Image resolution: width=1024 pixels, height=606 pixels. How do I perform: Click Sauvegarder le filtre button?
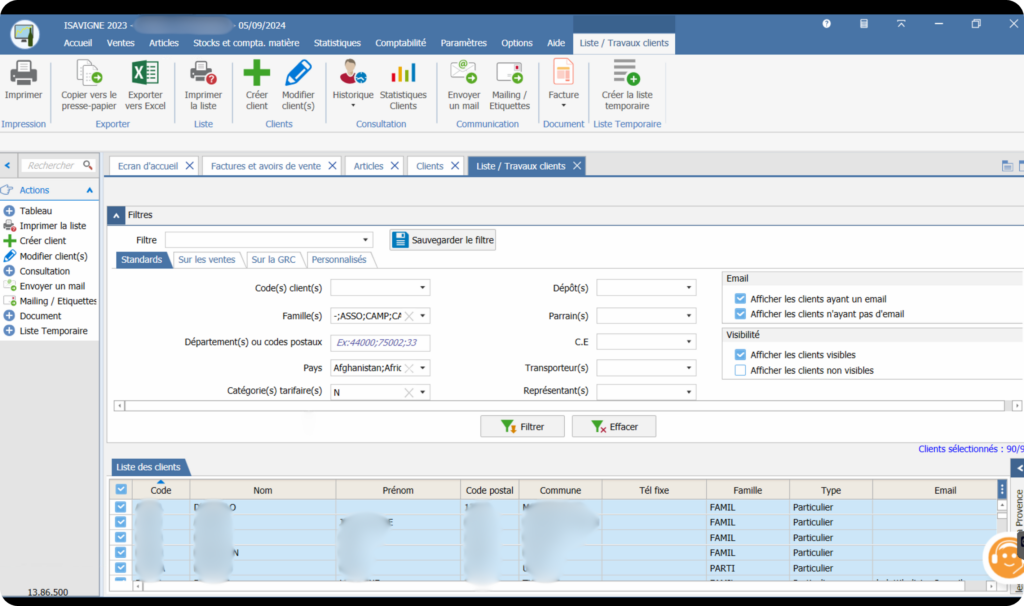click(443, 240)
